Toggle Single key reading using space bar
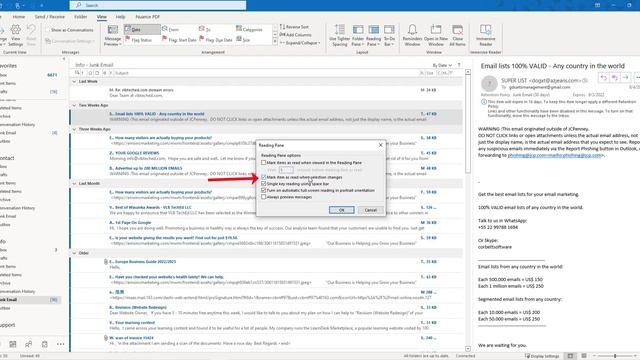The image size is (640, 360). click(264, 184)
